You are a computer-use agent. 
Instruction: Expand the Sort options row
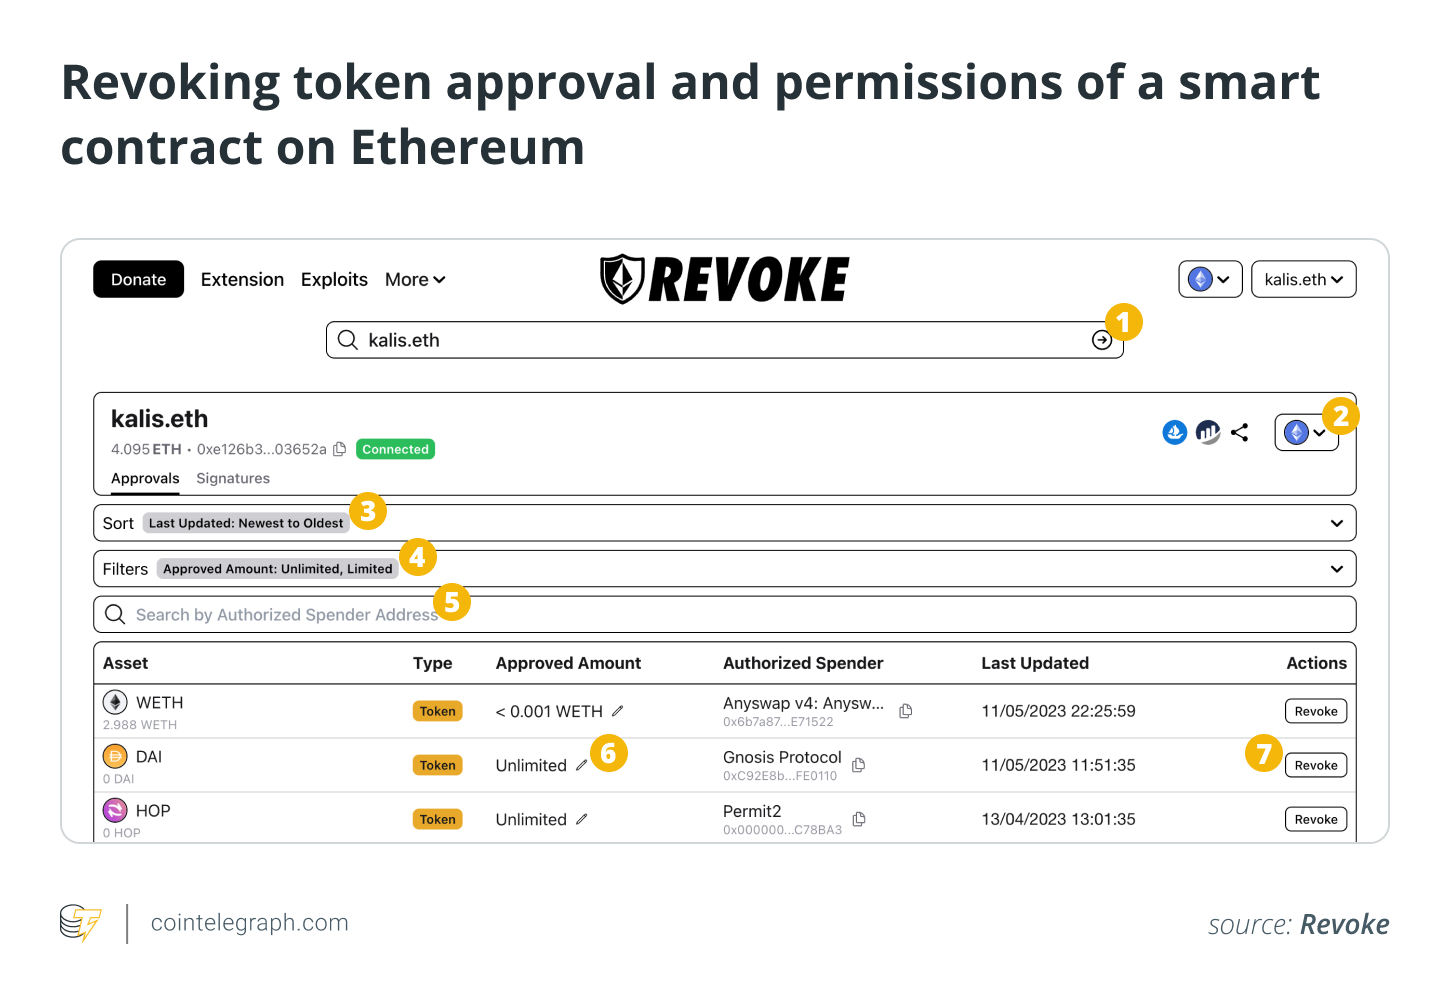[x=1336, y=523]
